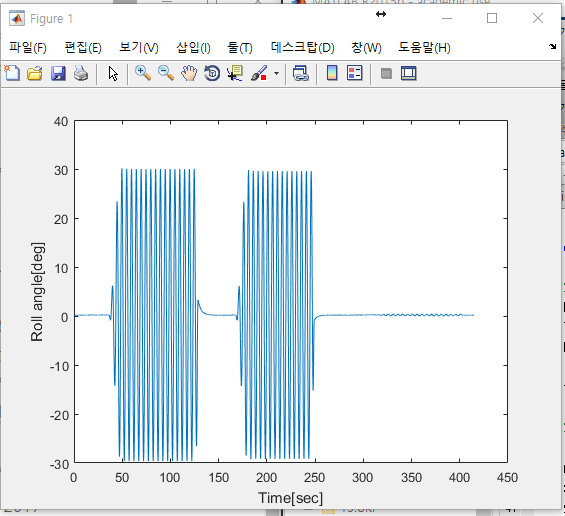Minimize the Figure 1 window

point(447,18)
